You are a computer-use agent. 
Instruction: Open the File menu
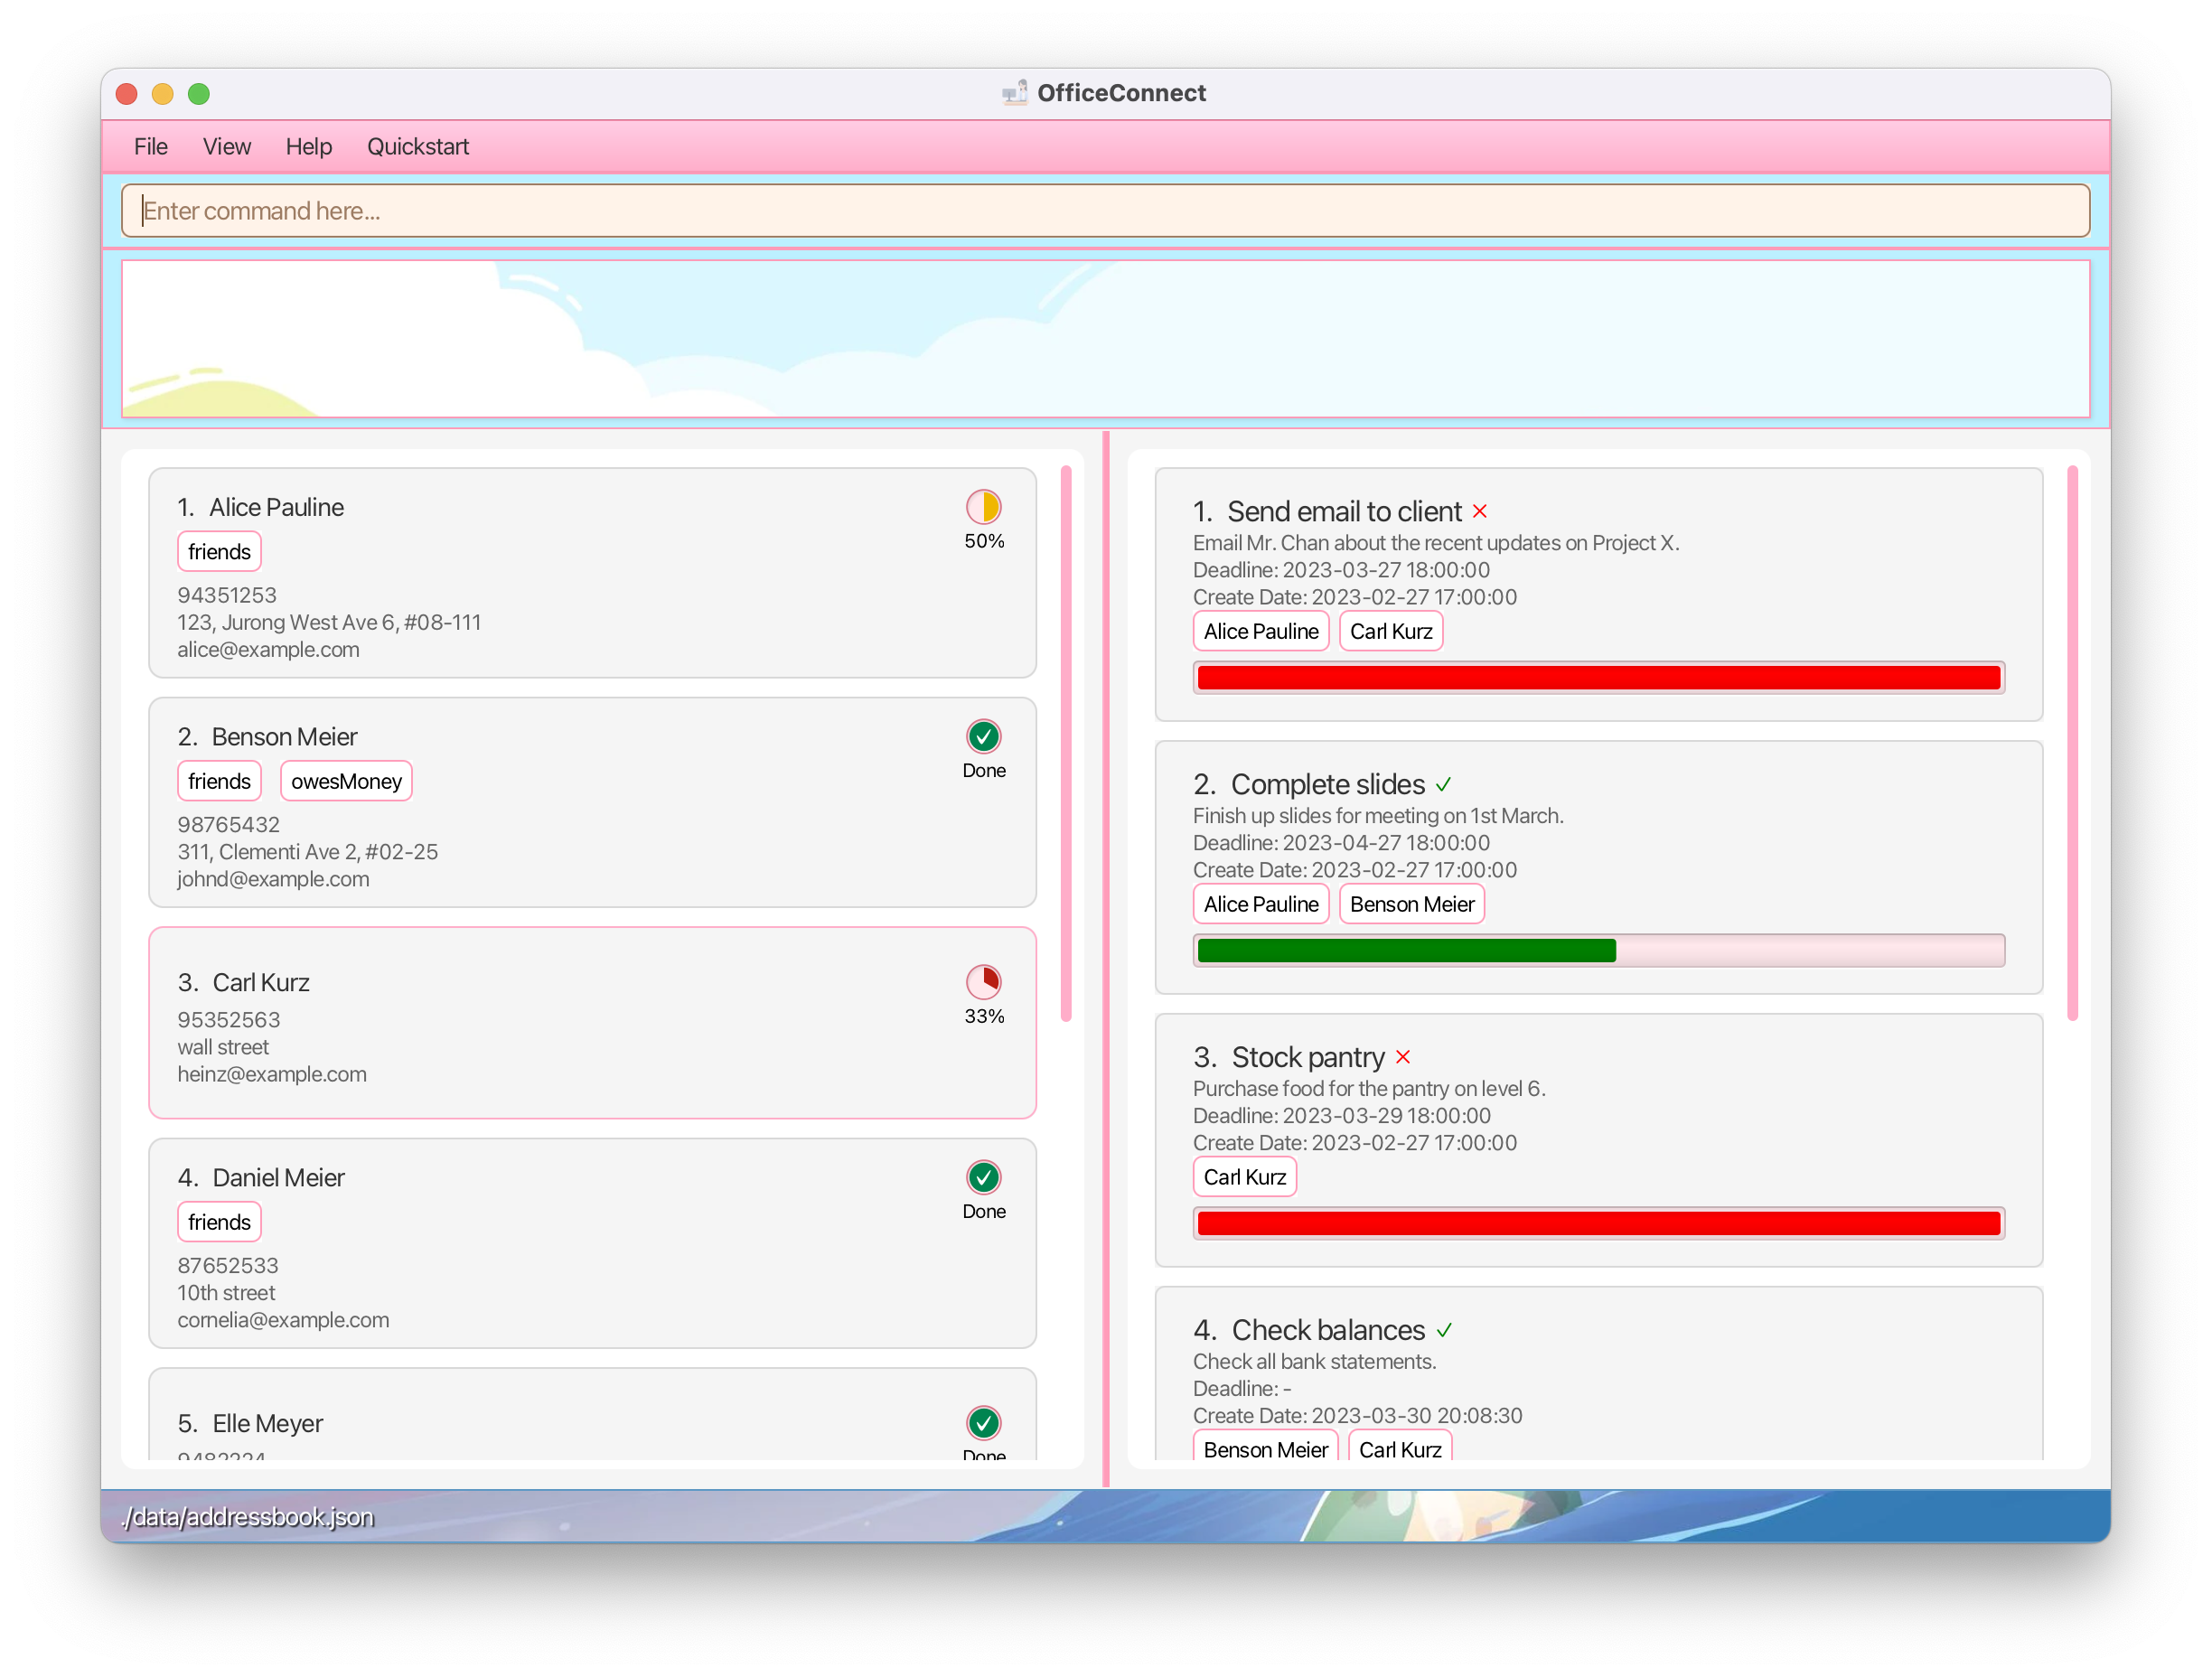[x=151, y=147]
